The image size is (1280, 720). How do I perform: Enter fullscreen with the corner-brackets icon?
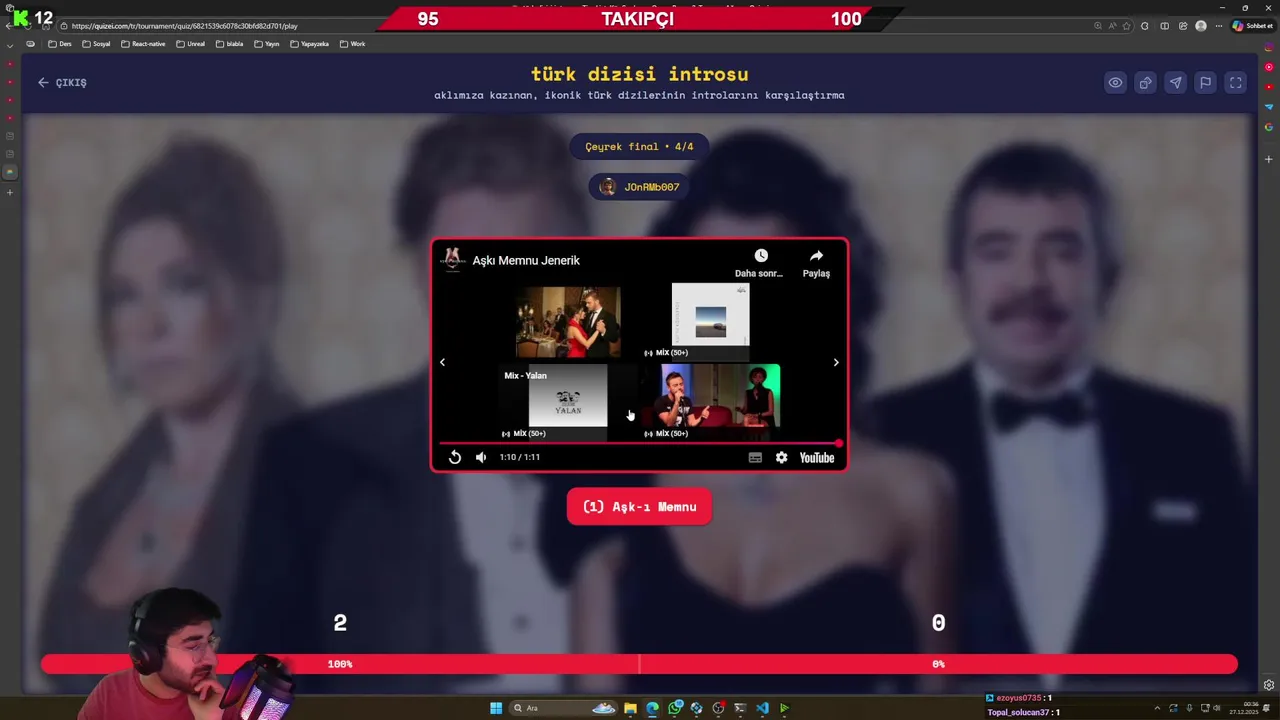coord(1236,83)
